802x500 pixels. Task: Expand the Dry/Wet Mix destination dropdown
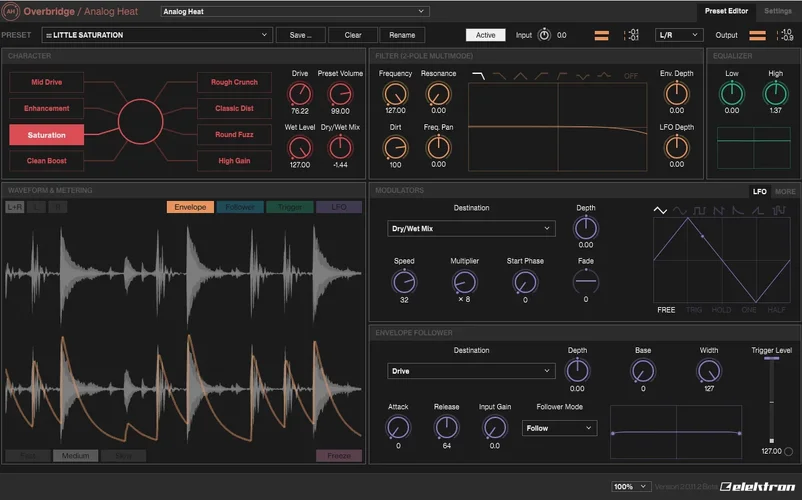(471, 228)
